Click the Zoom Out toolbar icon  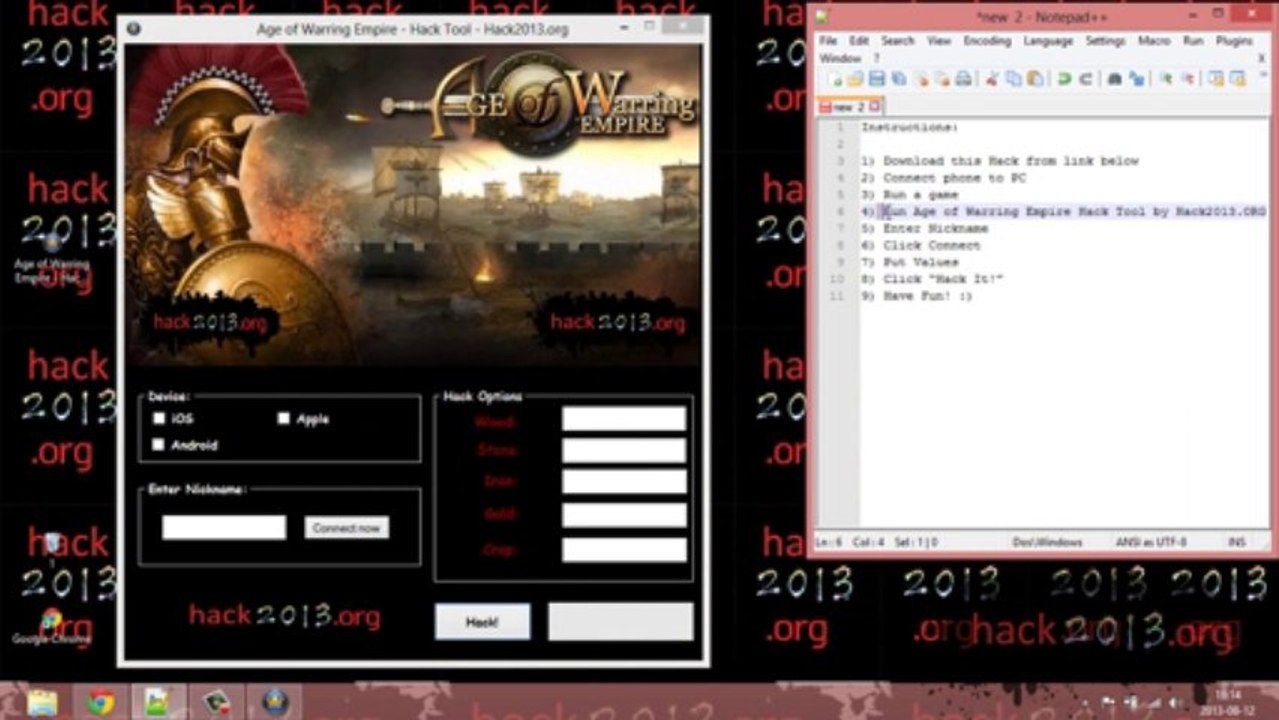click(1186, 79)
